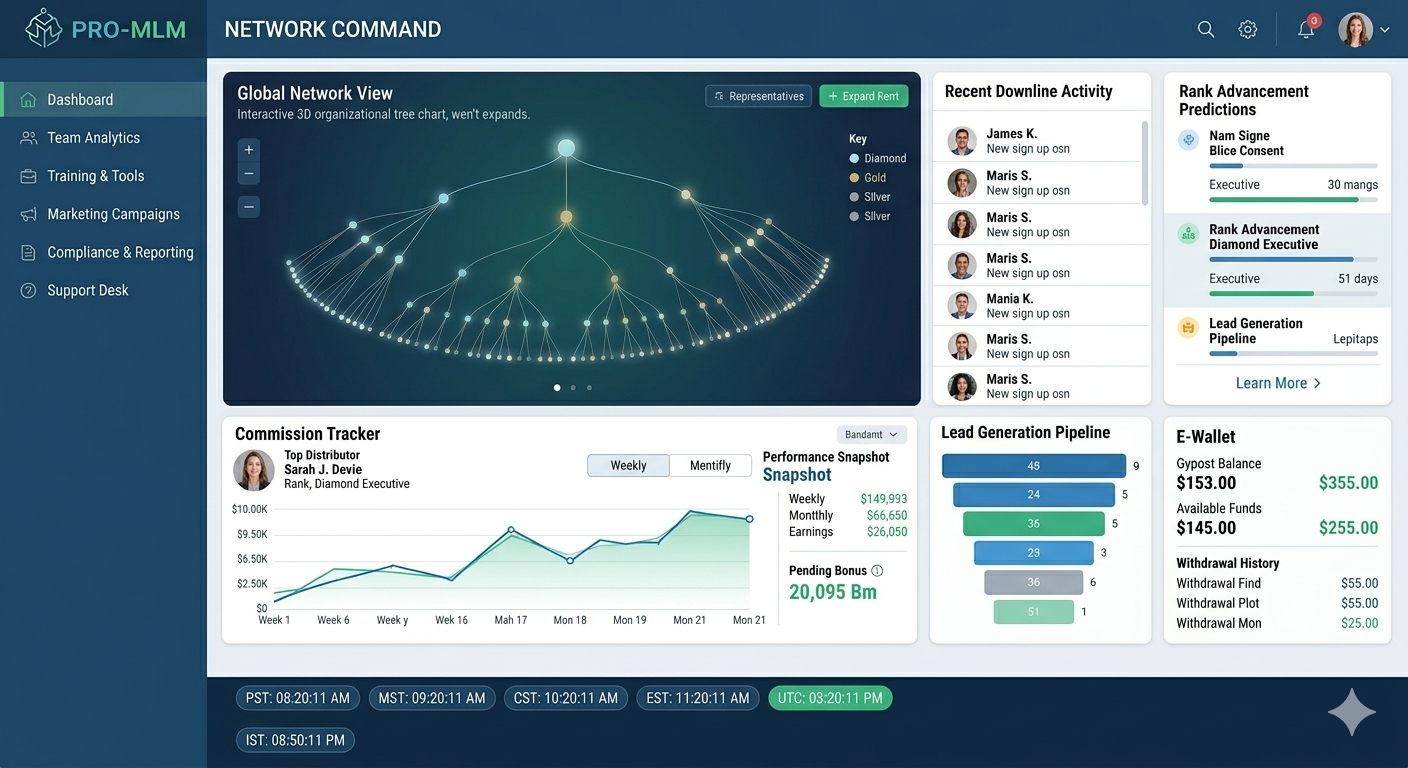
Task: Switch commission chart to Mentifly
Action: pos(711,465)
